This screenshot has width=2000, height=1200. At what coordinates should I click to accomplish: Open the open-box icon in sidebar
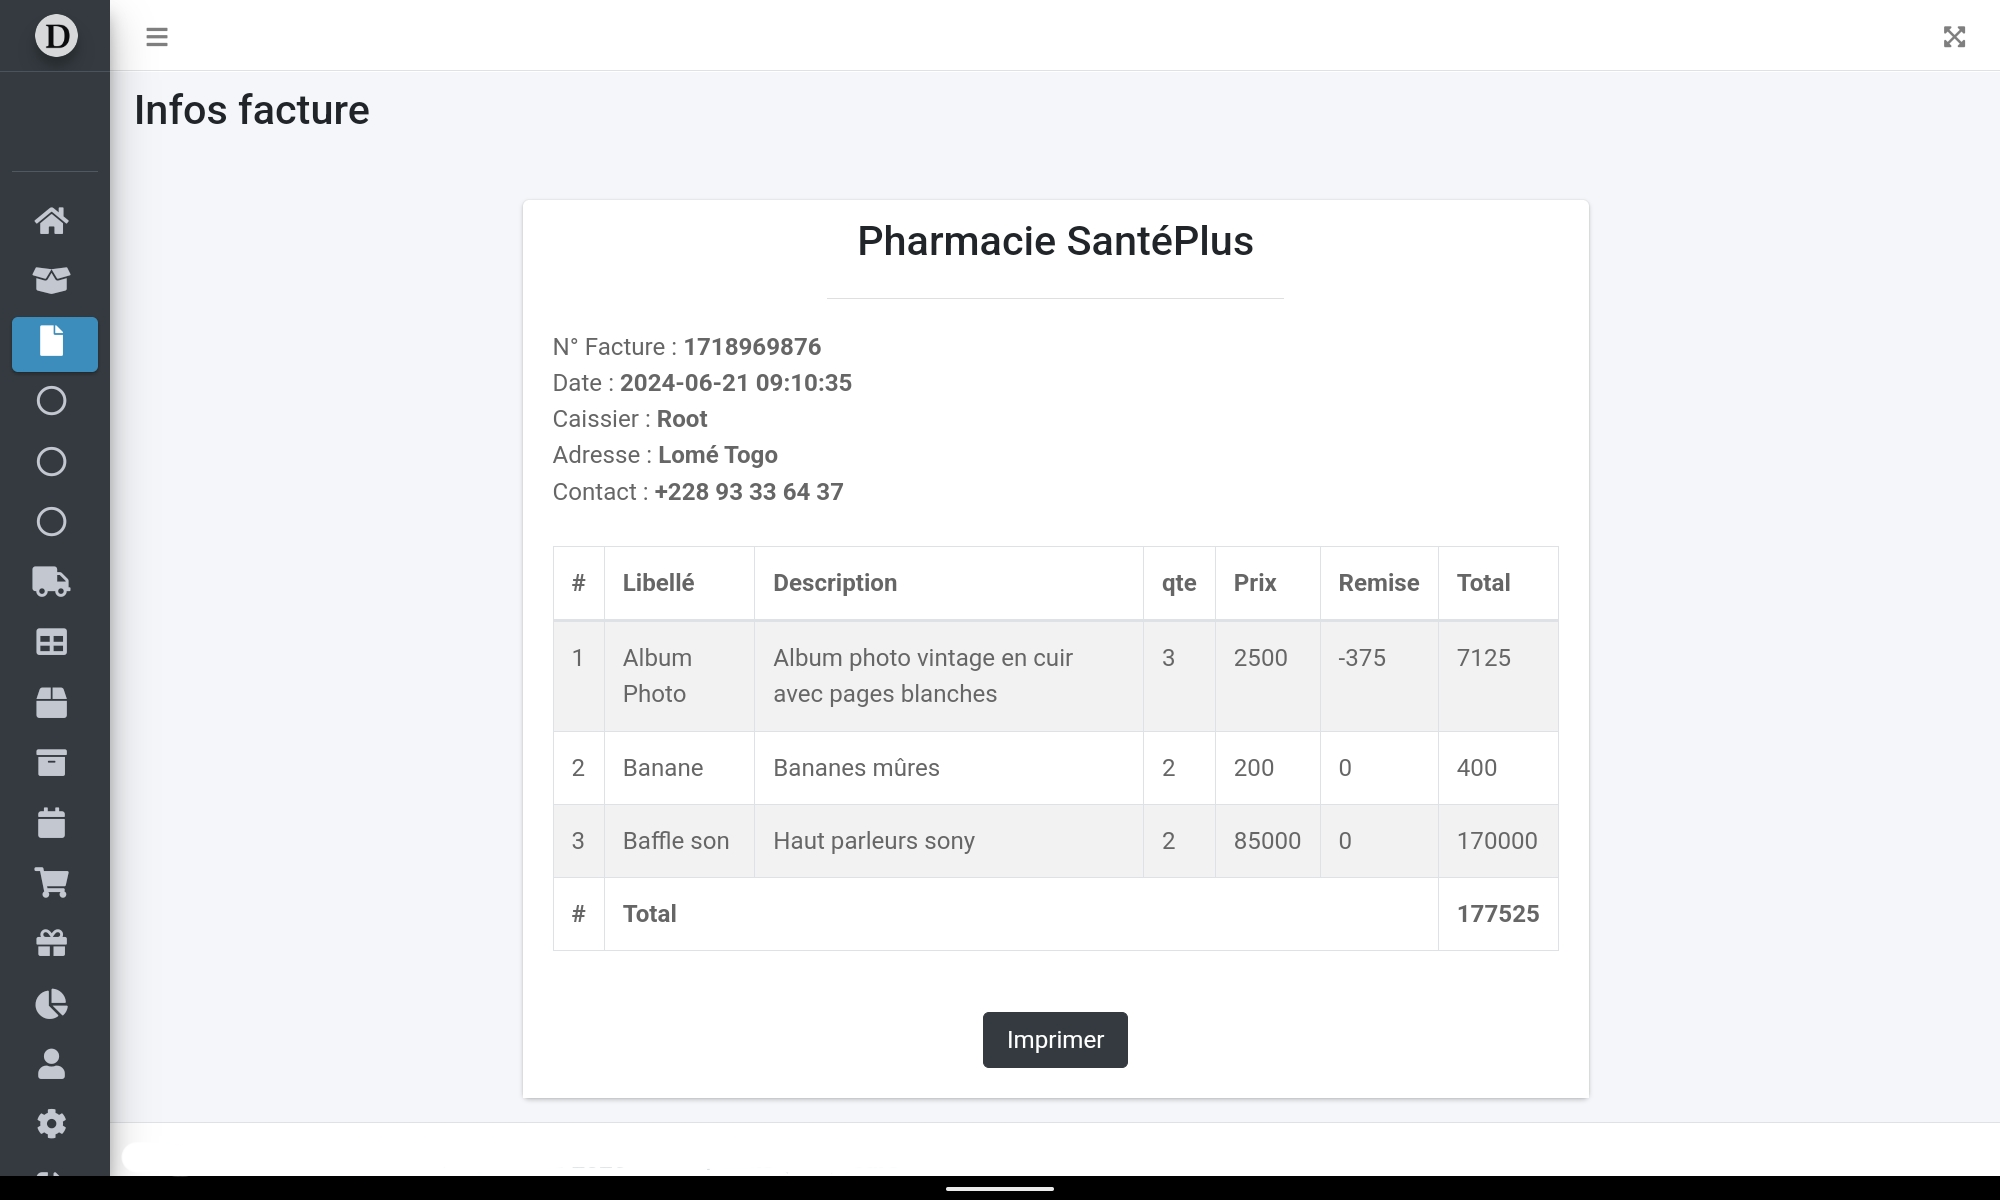pos(52,280)
